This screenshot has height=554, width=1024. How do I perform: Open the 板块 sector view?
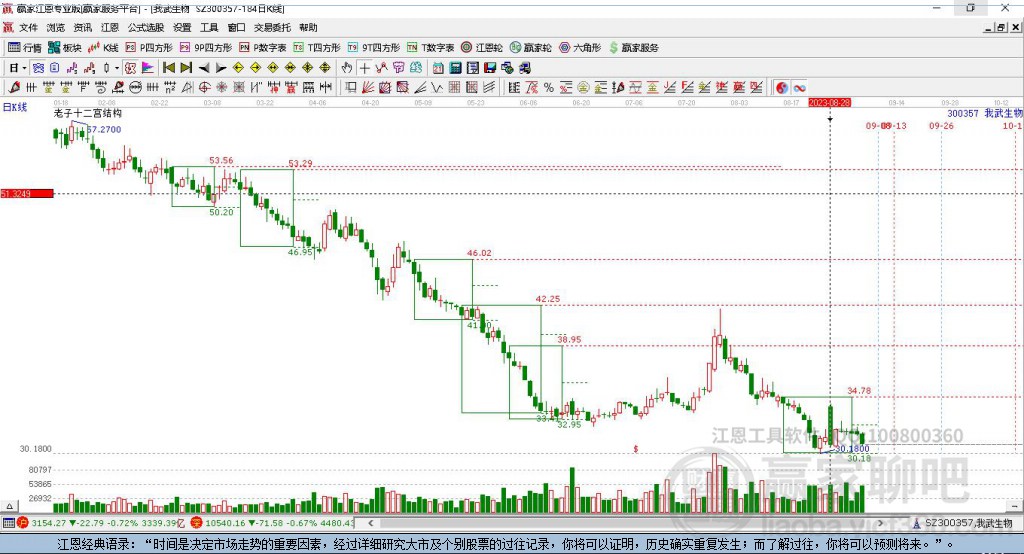65,48
